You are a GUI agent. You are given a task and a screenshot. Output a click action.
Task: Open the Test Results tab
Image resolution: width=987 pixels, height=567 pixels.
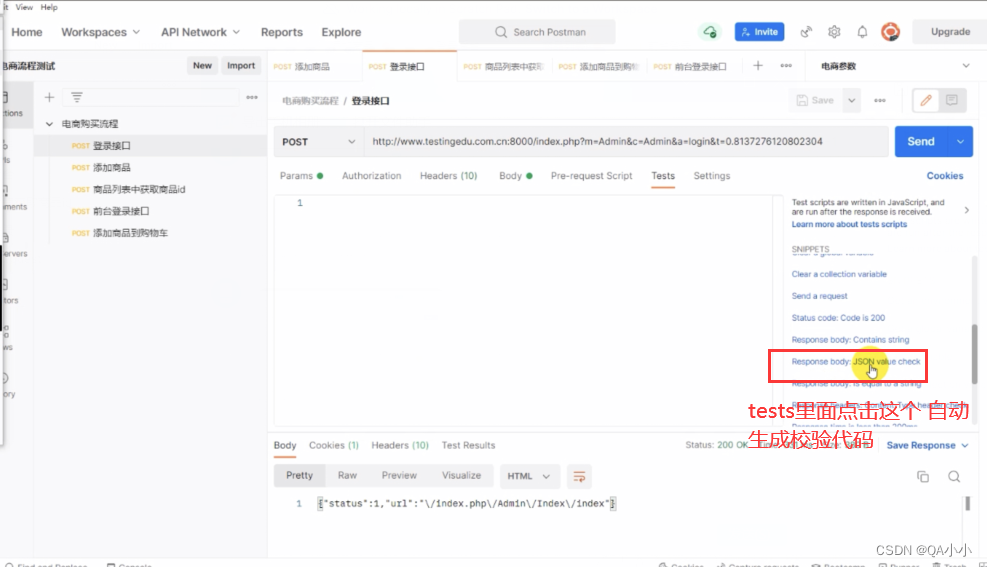468,446
